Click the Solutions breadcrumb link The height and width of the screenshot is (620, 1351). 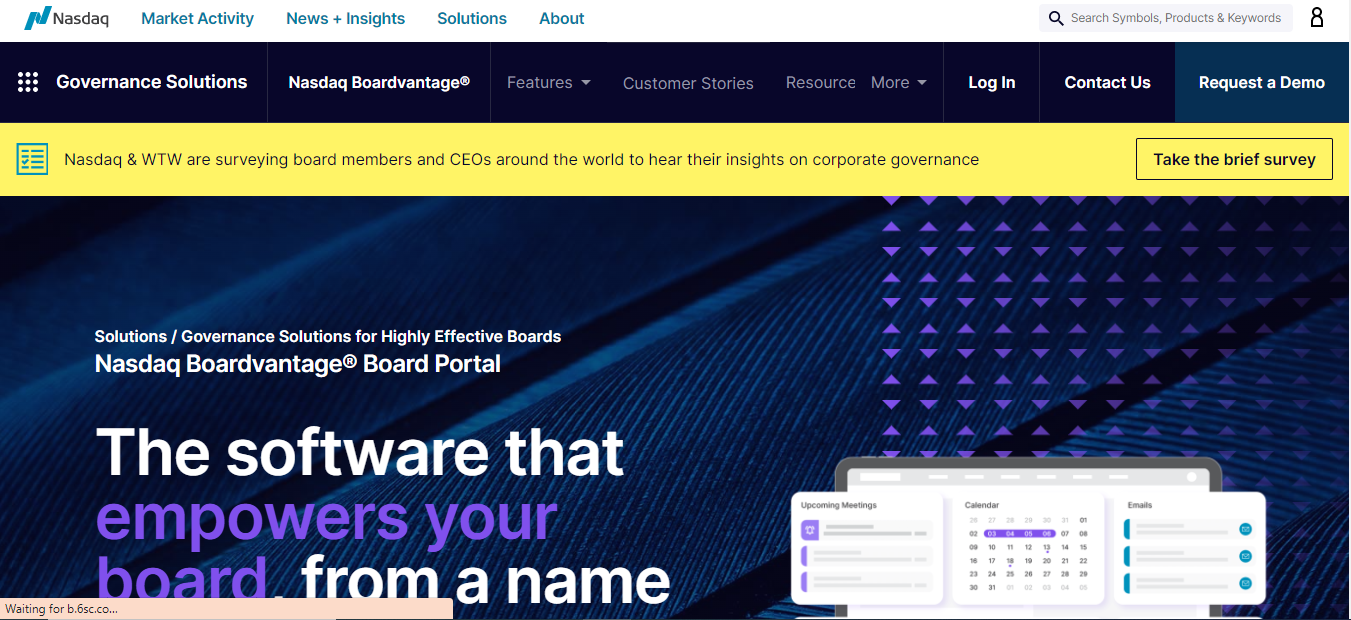(131, 336)
